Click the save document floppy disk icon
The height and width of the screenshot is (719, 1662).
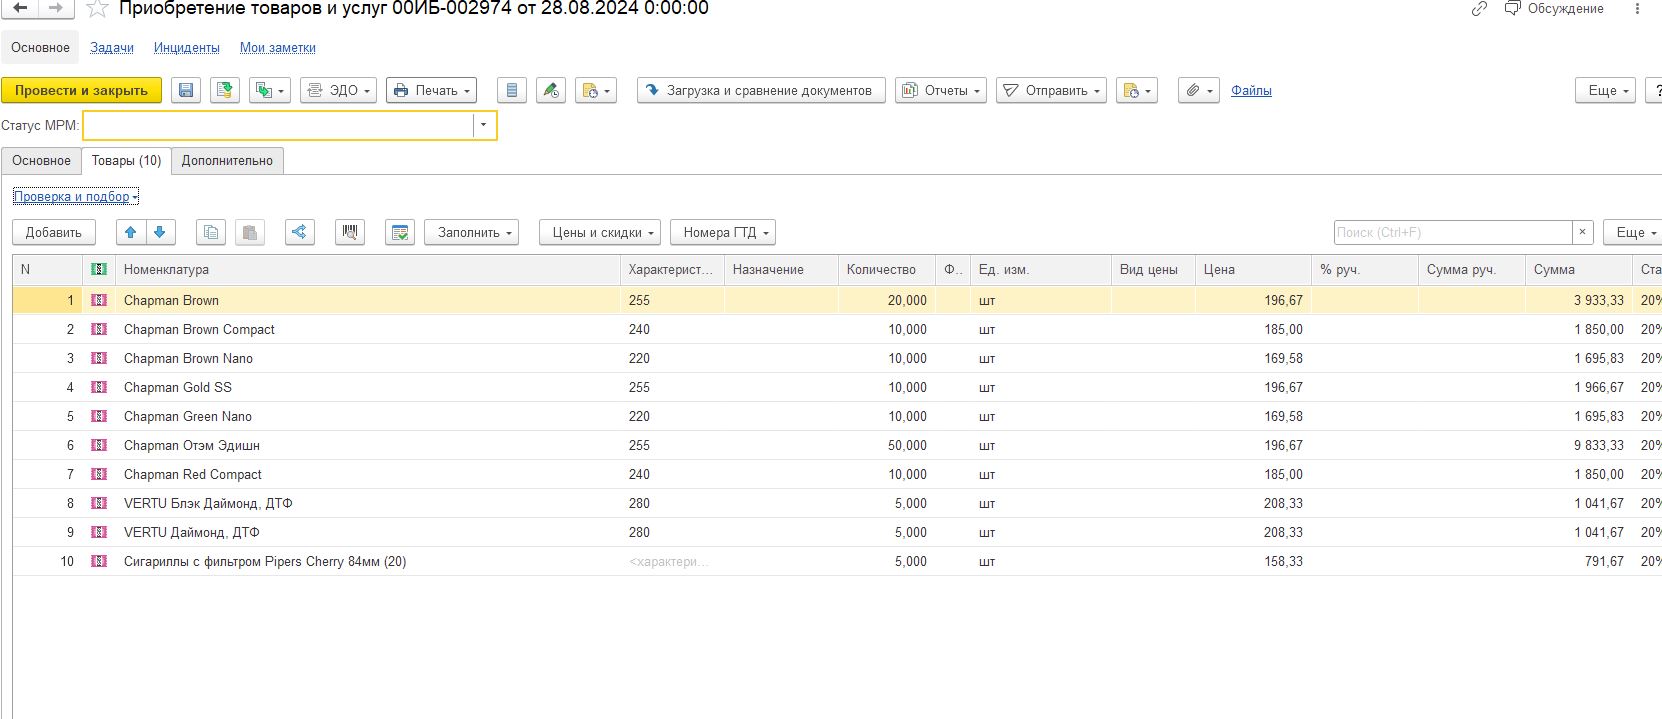186,90
